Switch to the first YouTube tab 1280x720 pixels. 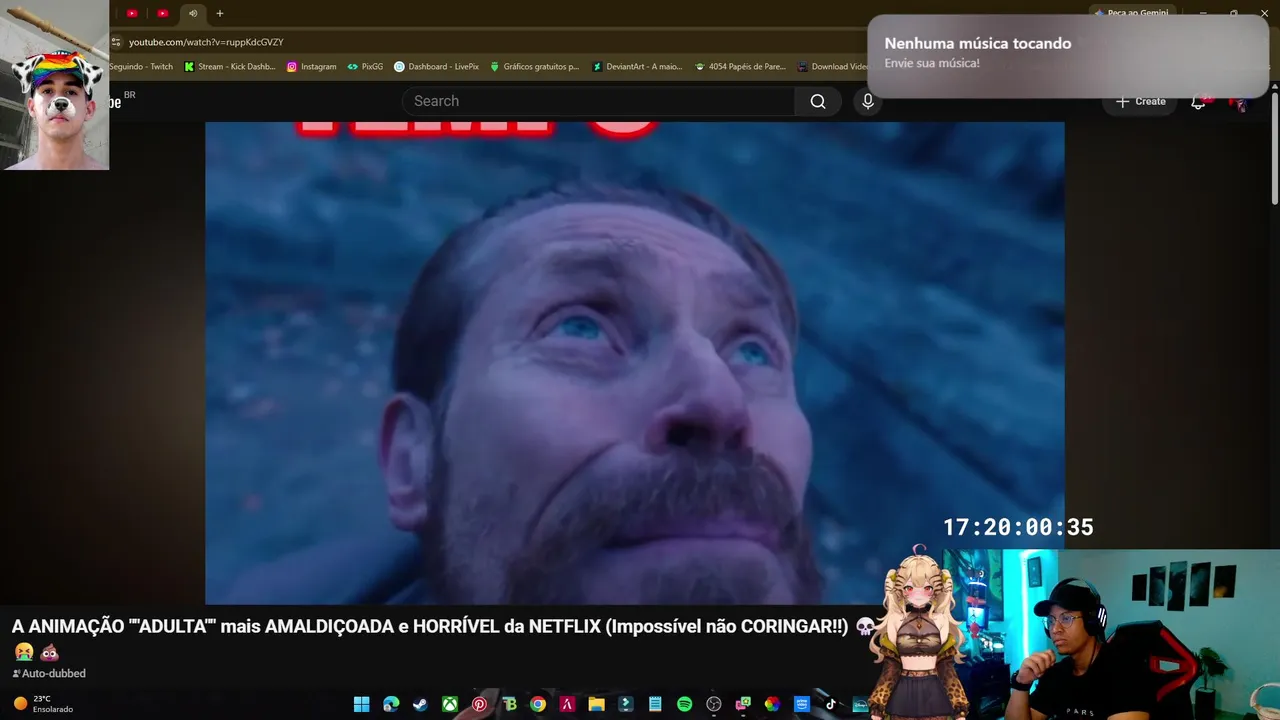[132, 13]
